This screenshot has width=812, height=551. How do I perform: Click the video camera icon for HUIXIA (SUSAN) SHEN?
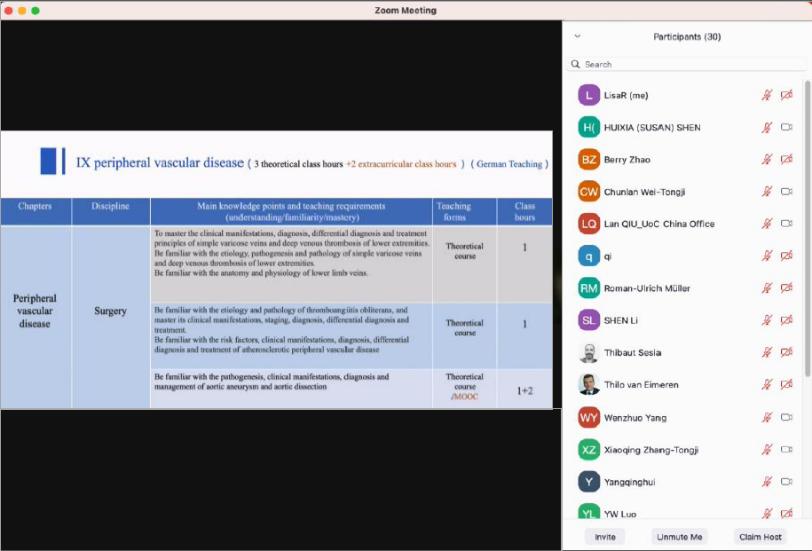(x=787, y=127)
